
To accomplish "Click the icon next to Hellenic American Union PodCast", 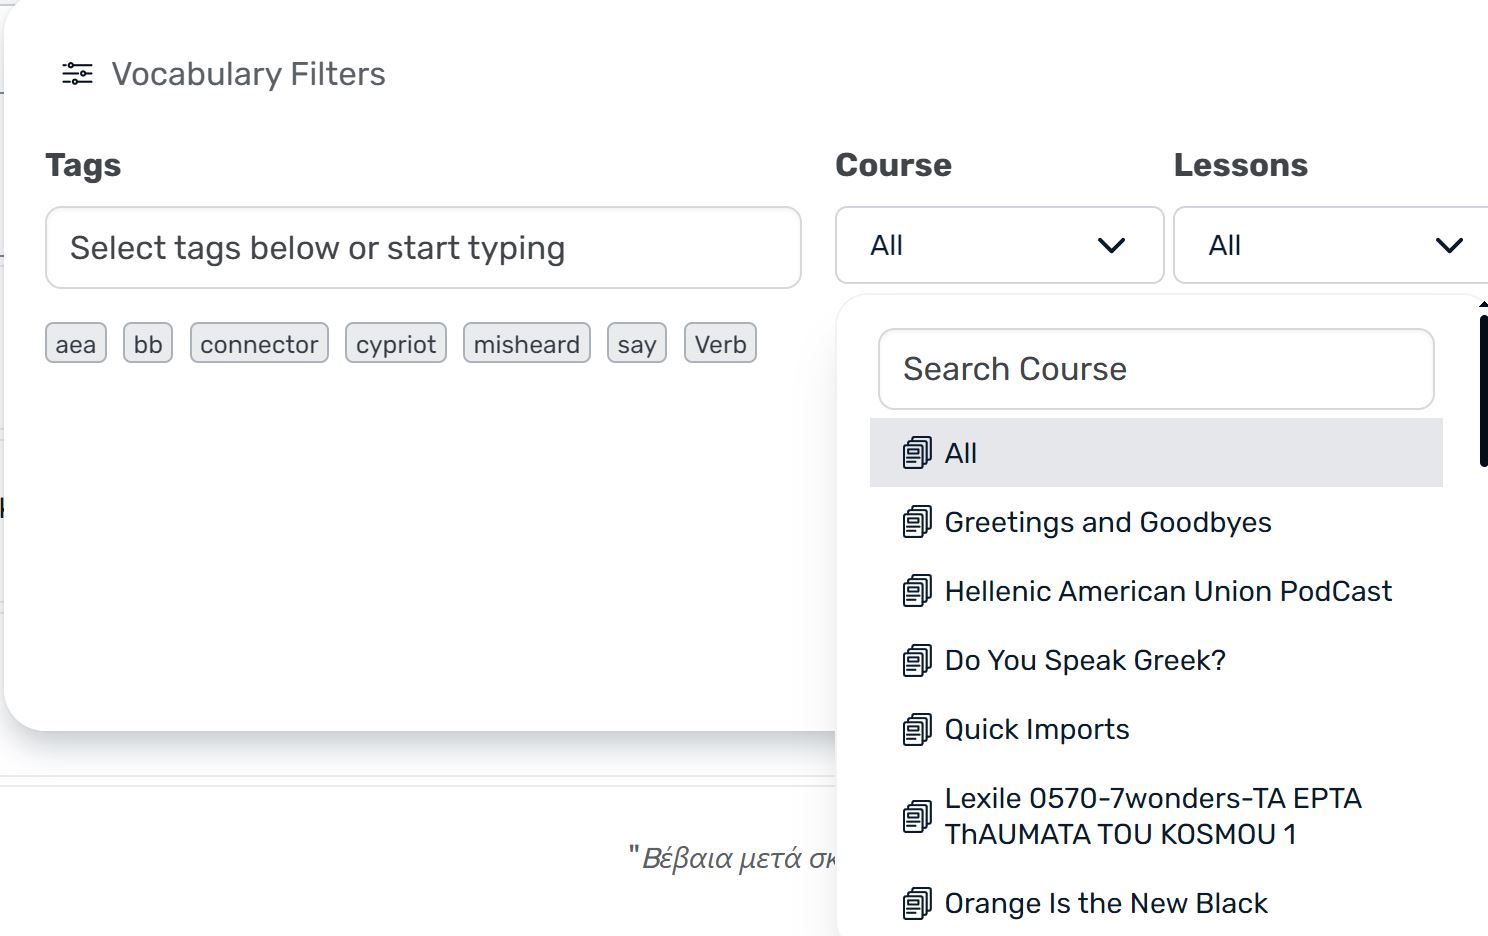I will pyautogui.click(x=916, y=591).
